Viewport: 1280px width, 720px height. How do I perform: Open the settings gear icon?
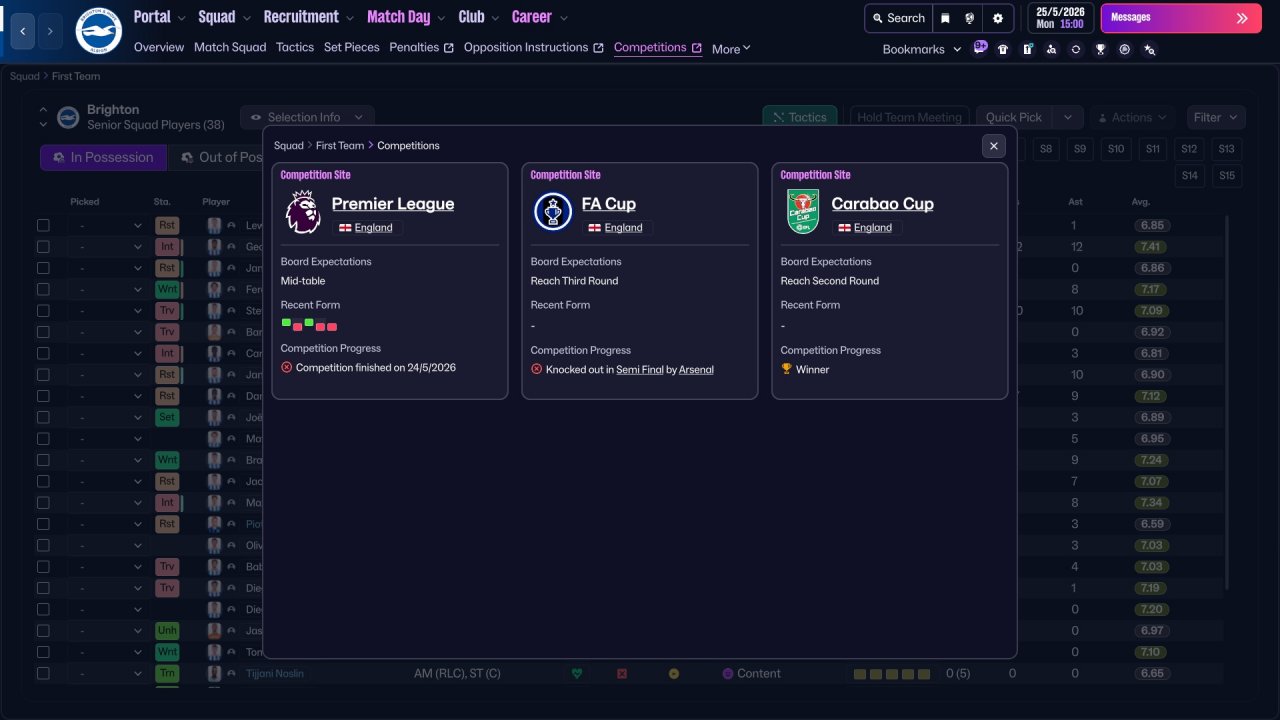[x=998, y=18]
